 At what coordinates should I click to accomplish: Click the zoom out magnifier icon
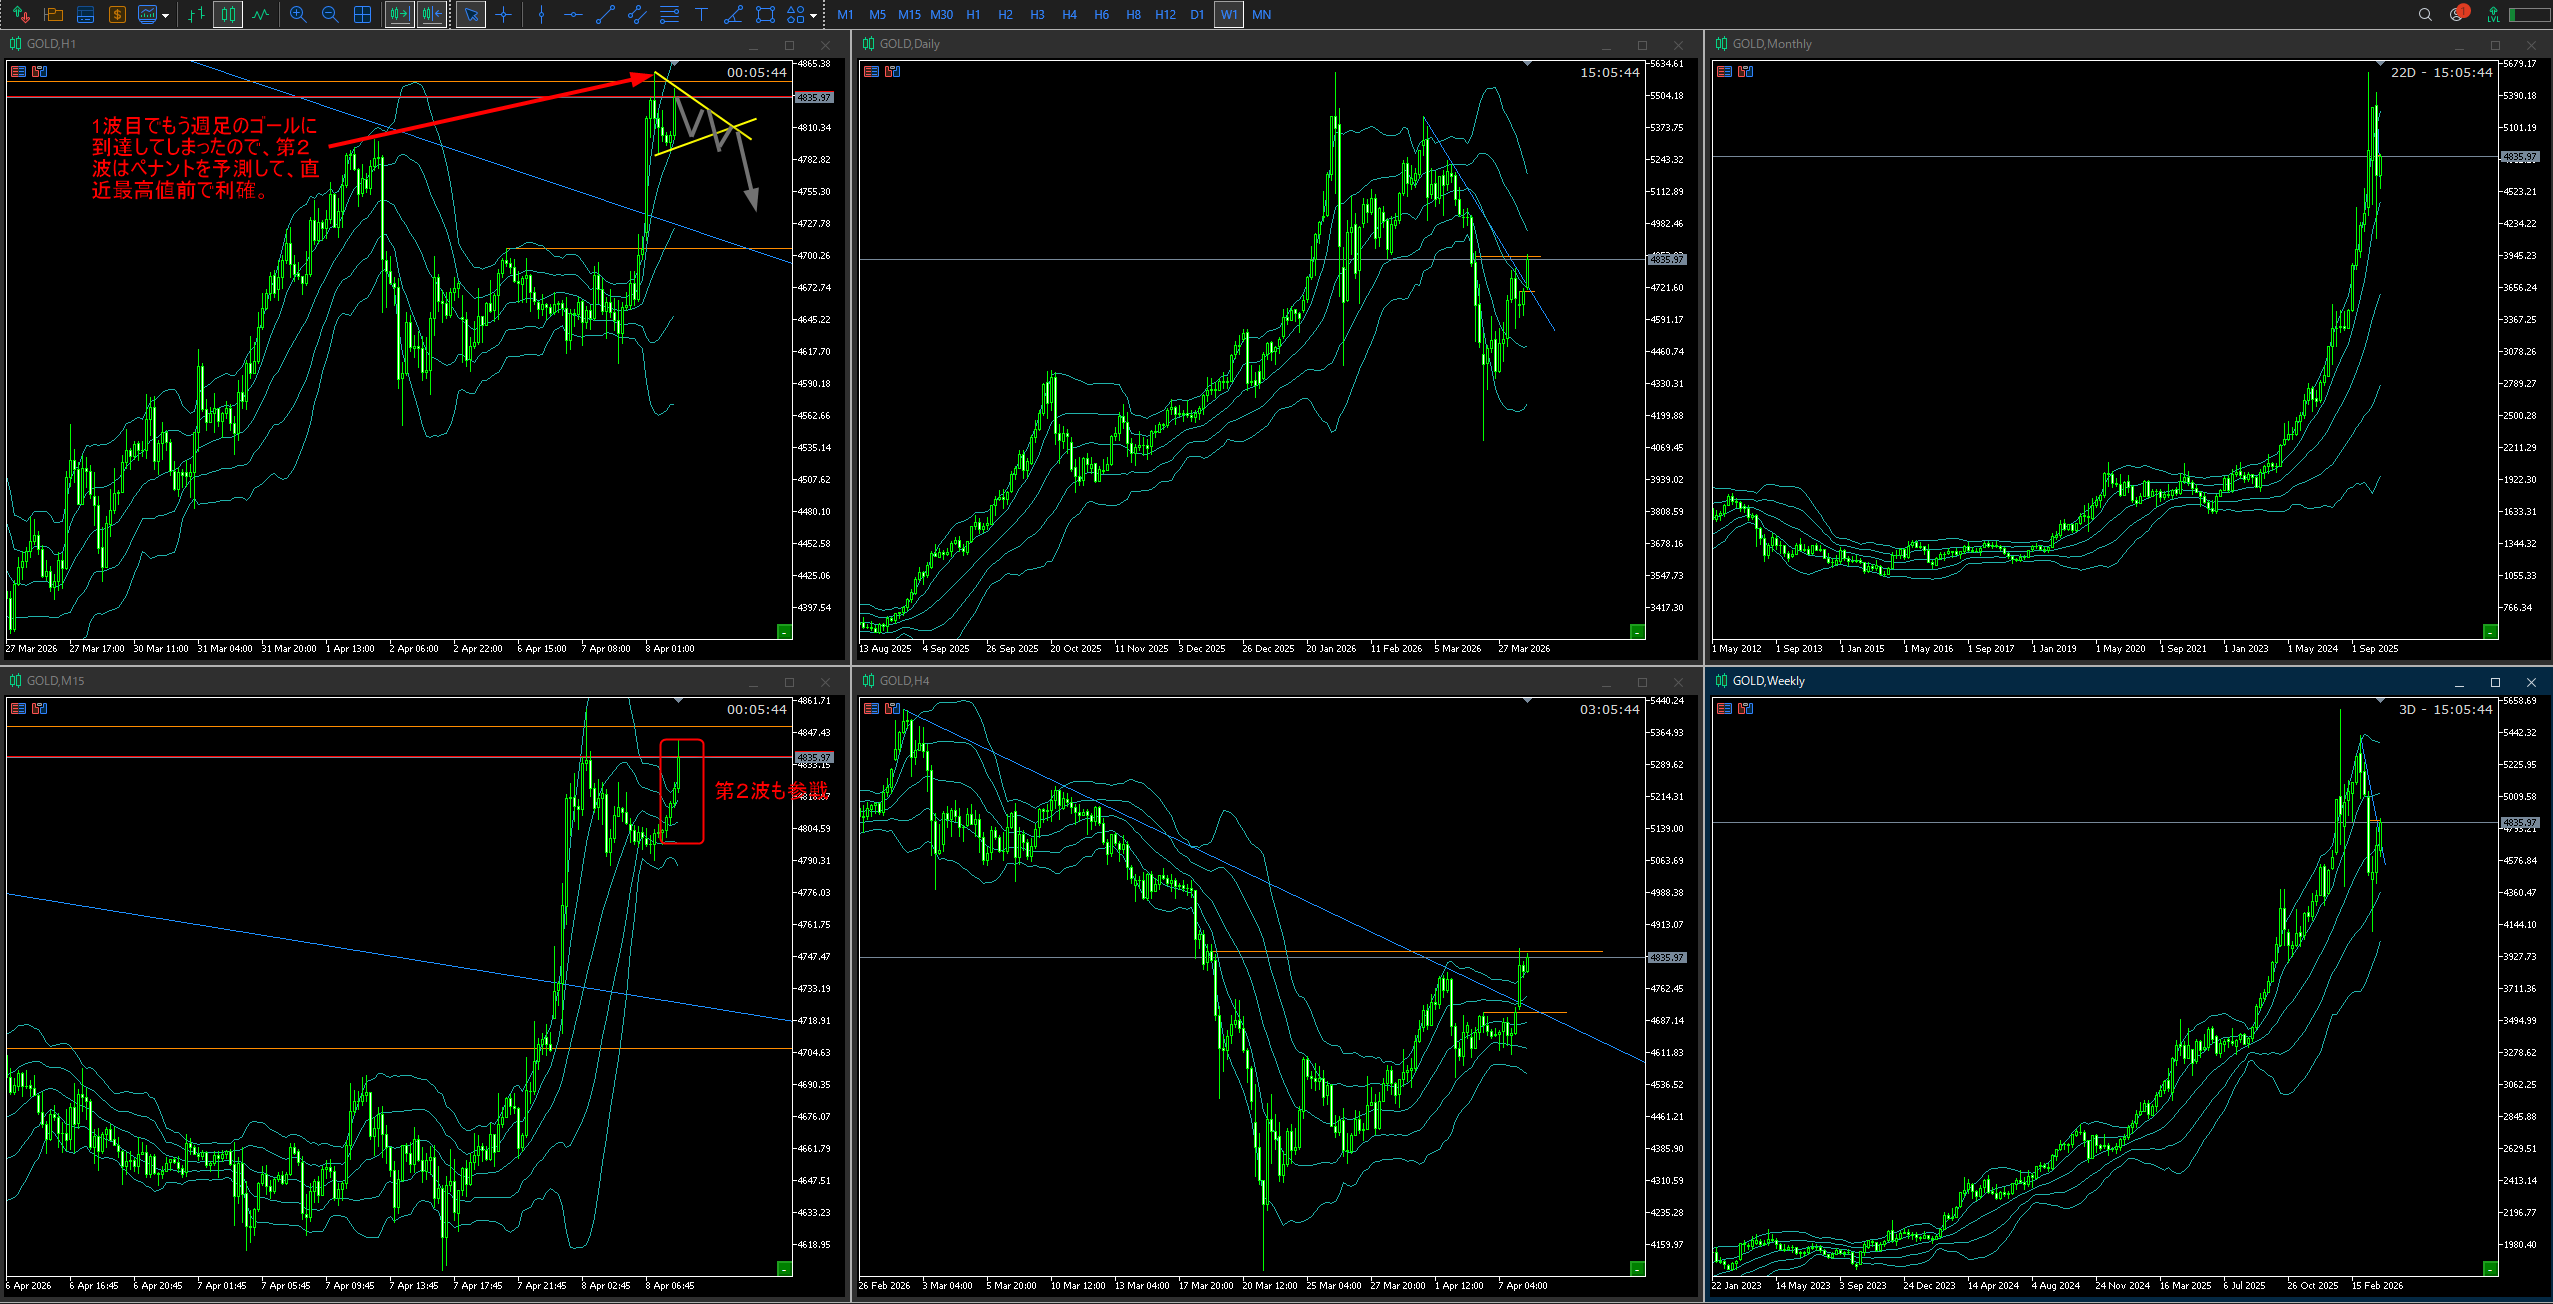point(330,15)
